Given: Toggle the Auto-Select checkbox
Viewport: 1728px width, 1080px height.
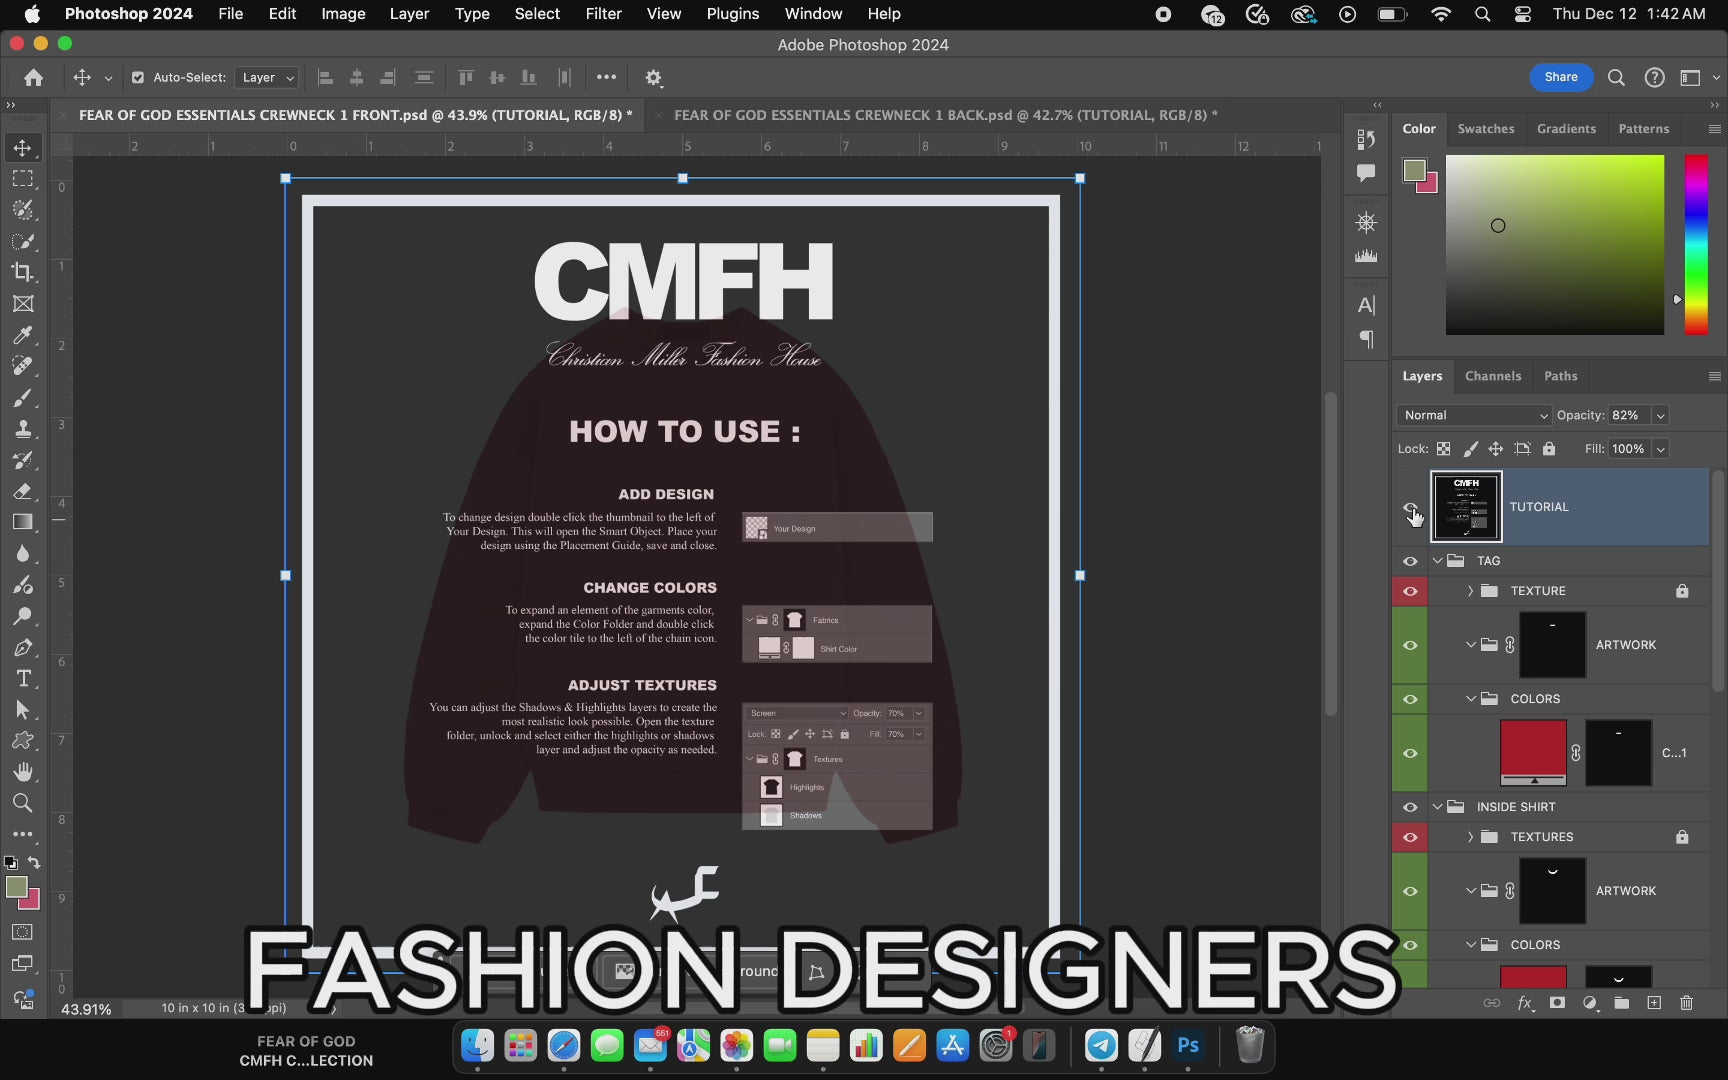Looking at the screenshot, I should [x=138, y=78].
